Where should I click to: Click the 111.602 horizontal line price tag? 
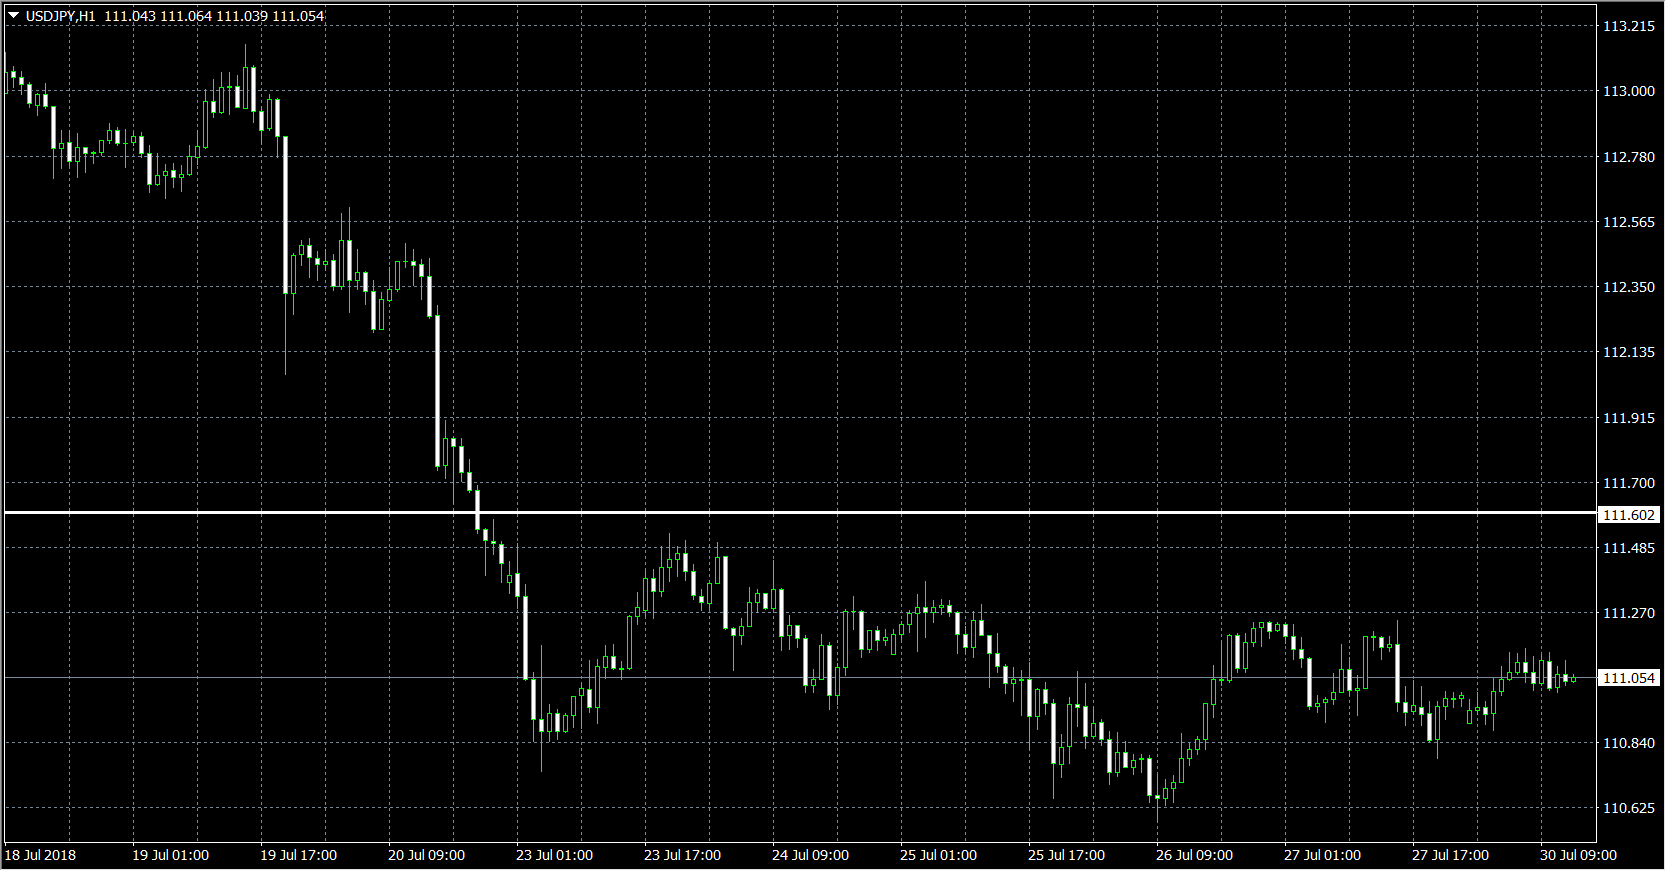(x=1629, y=515)
